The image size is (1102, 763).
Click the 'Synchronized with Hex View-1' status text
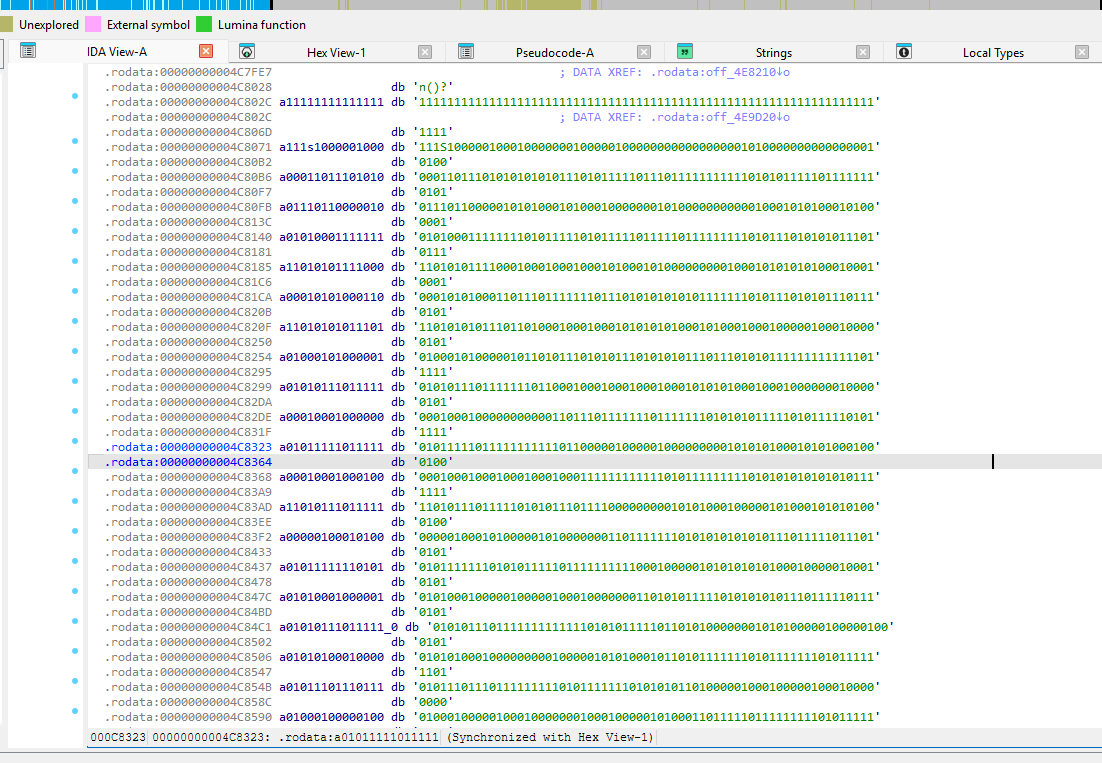click(550, 737)
